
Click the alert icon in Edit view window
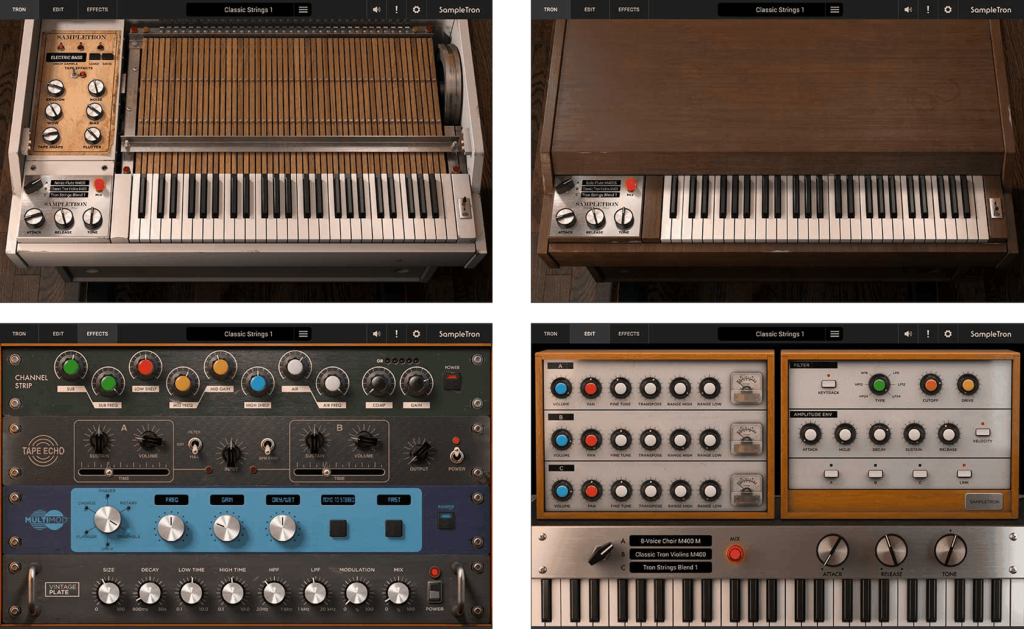pos(928,334)
